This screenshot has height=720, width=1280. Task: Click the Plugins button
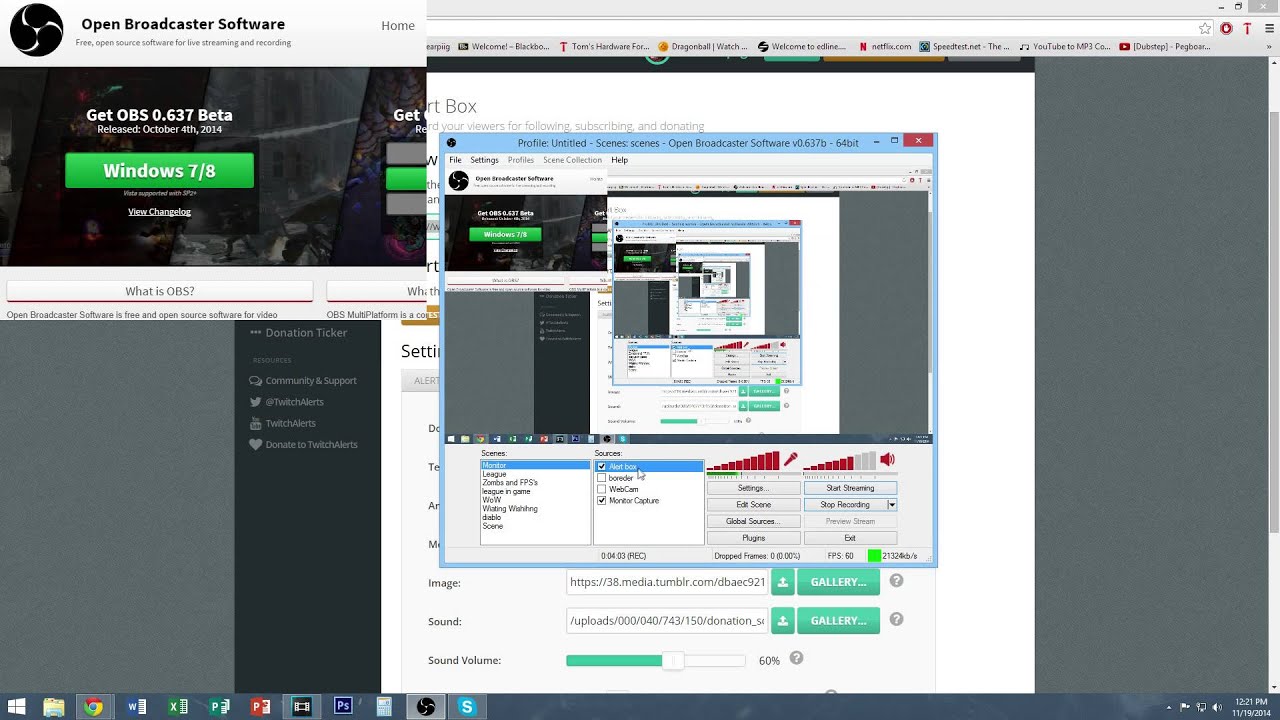753,538
